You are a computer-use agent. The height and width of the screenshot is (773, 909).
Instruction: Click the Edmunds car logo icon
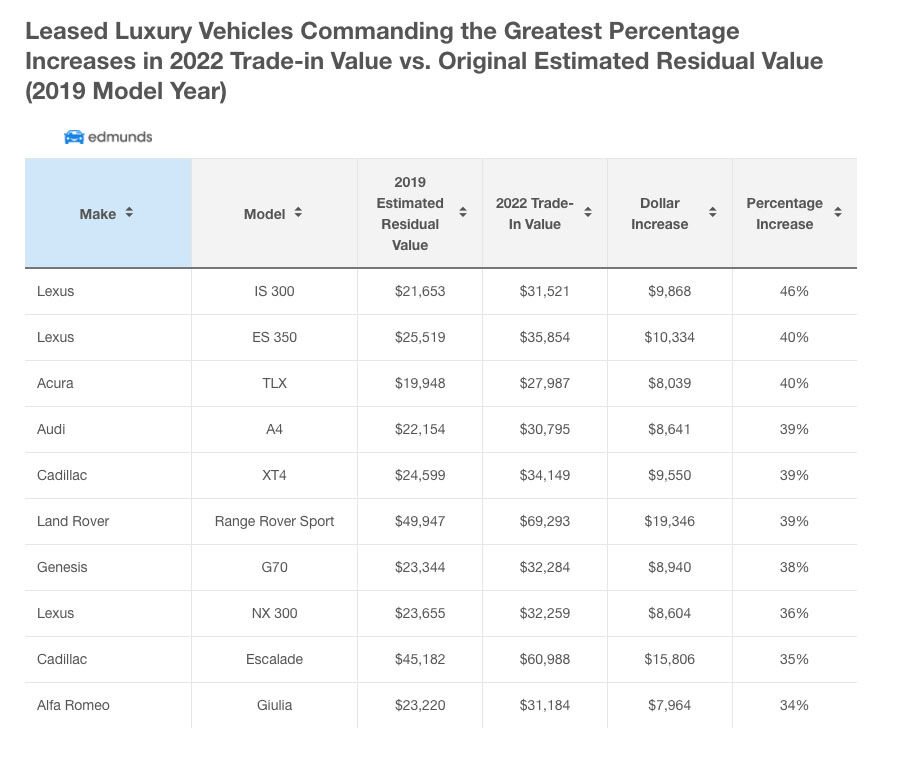click(74, 137)
